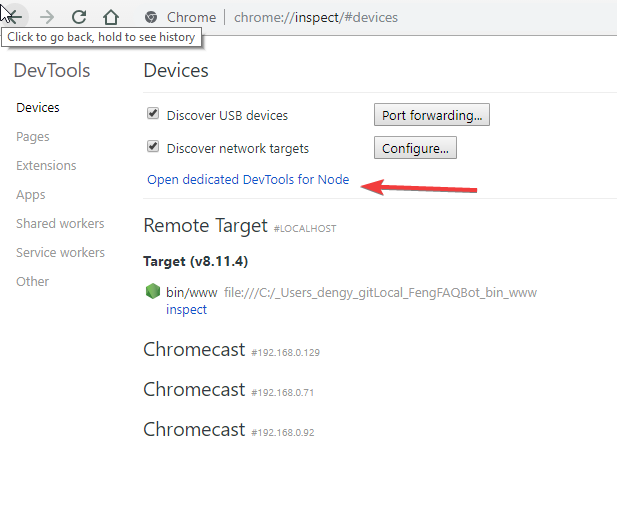
Task: Go to the home page icon
Action: click(x=111, y=17)
